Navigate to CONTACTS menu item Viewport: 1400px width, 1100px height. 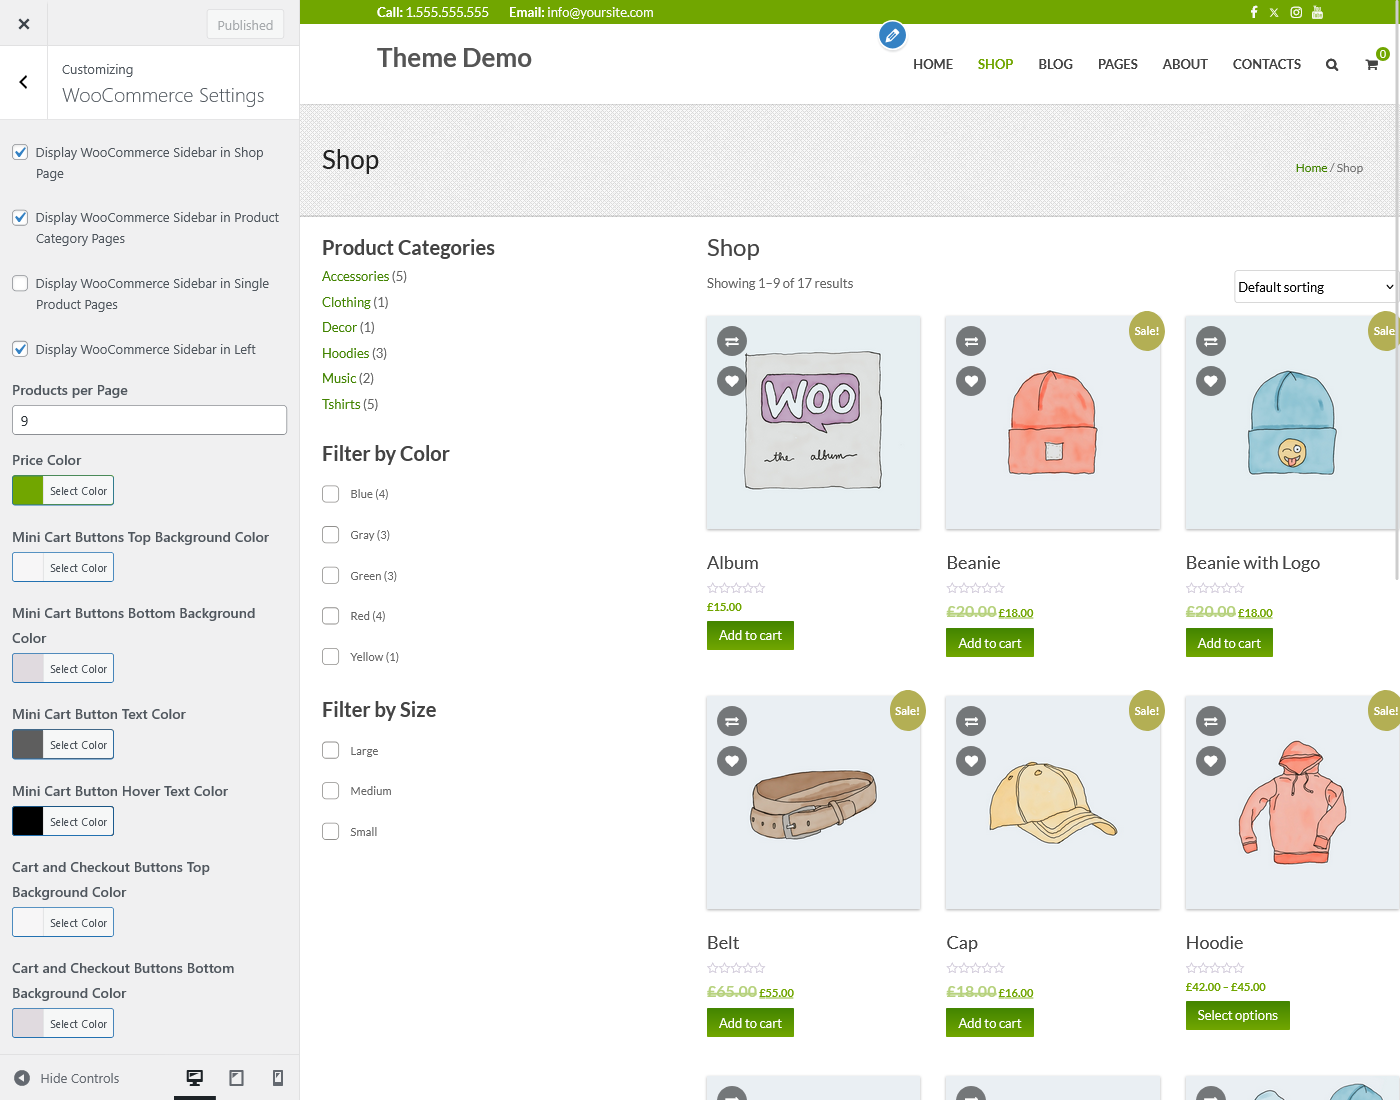(1266, 64)
